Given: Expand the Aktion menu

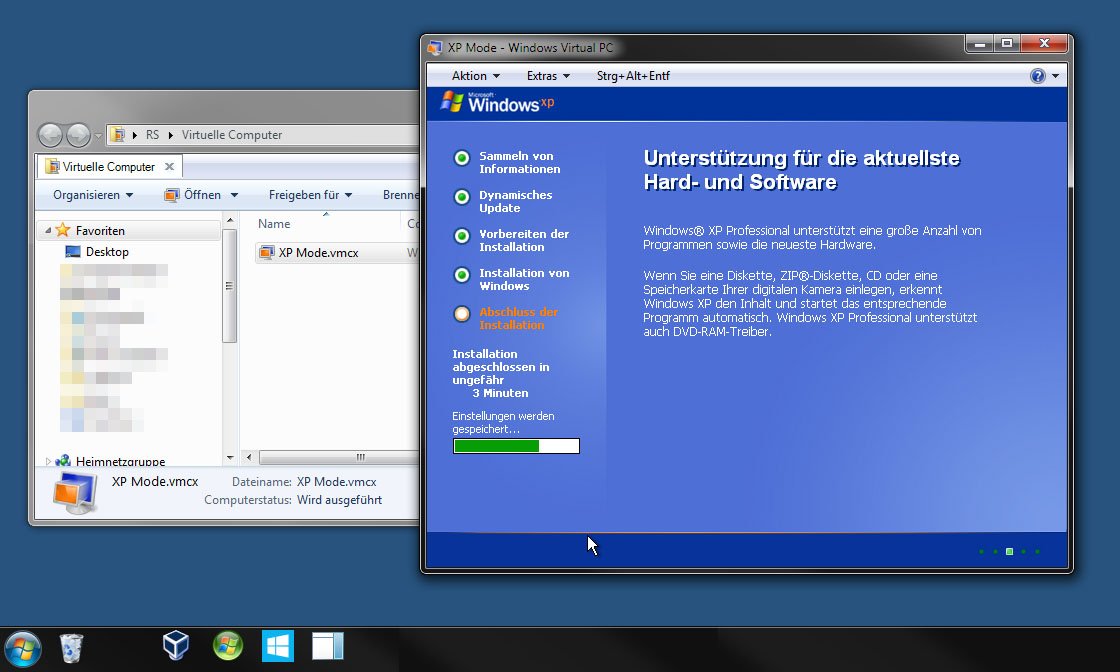Looking at the screenshot, I should click(476, 76).
